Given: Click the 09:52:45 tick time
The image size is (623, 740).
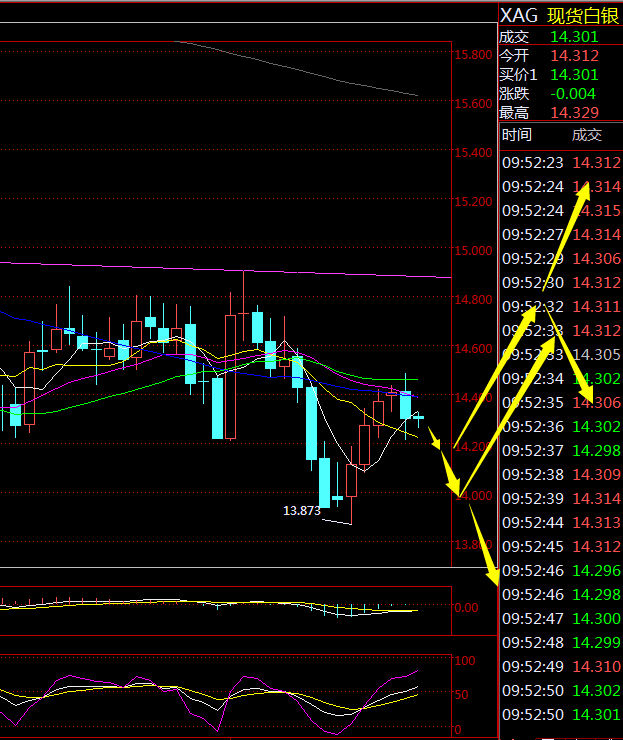Looking at the screenshot, I should [x=533, y=547].
